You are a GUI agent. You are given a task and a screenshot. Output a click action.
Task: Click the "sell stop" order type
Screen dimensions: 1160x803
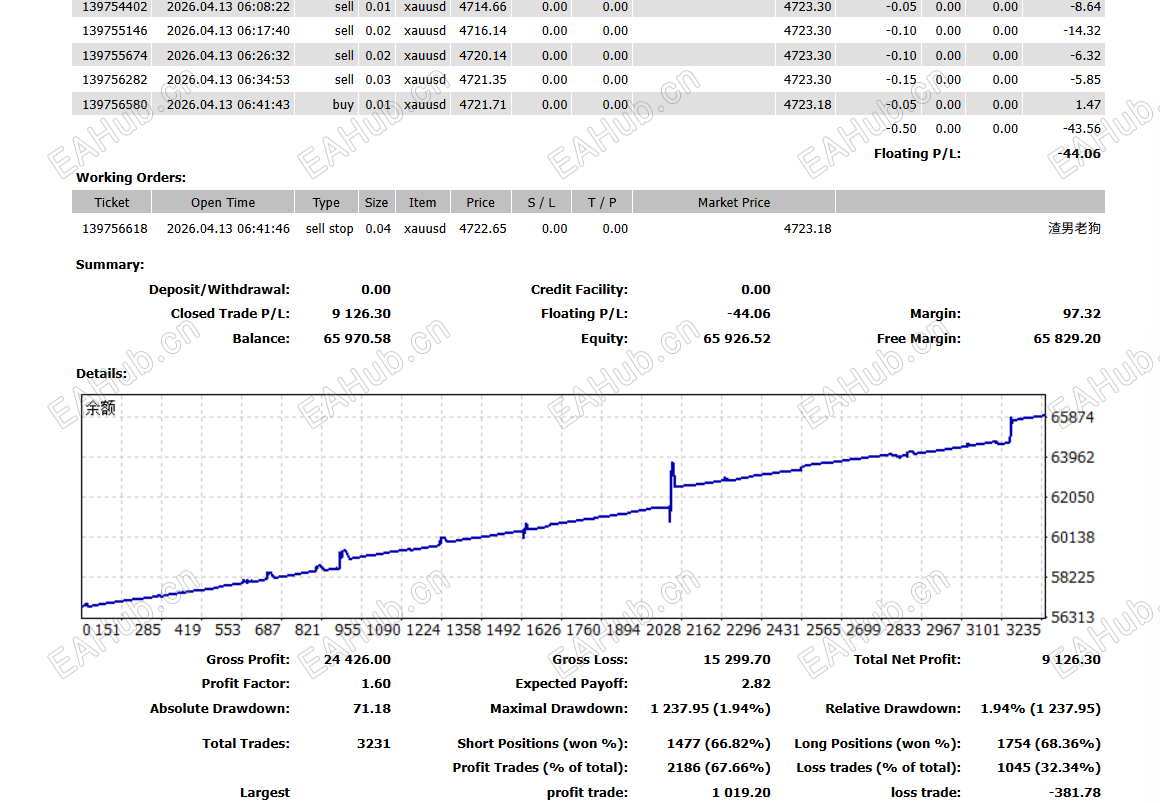(x=329, y=229)
